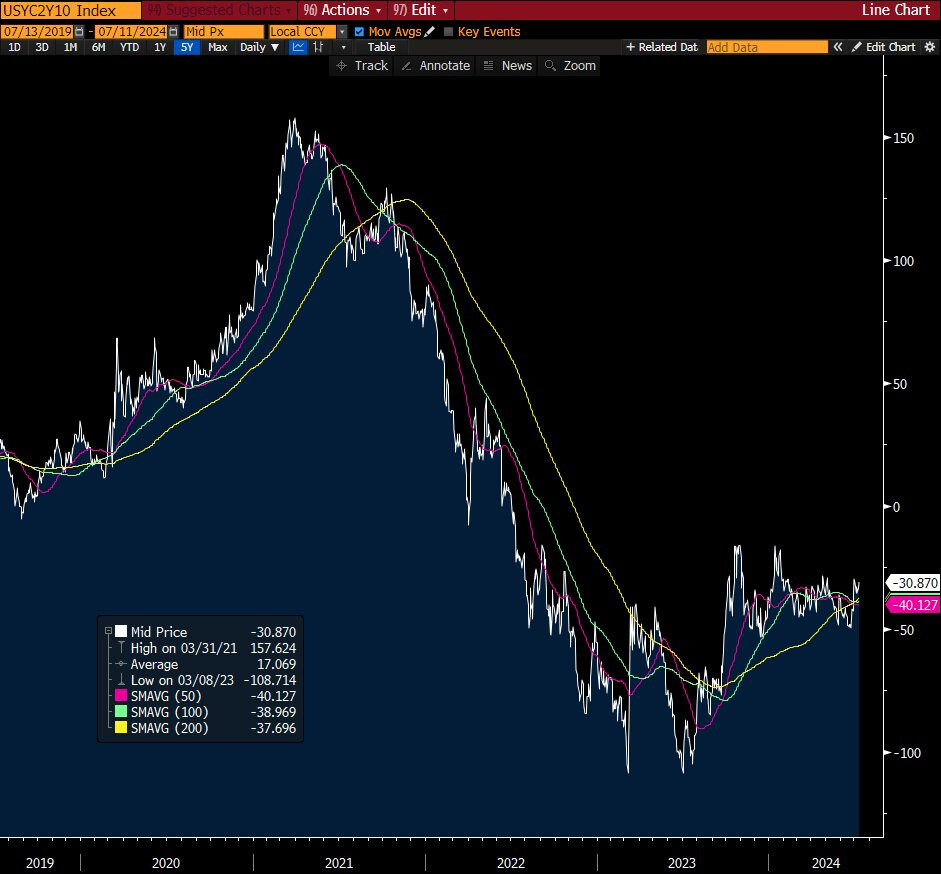This screenshot has height=874, width=941.
Task: Select the line chart type icon
Action: point(298,47)
